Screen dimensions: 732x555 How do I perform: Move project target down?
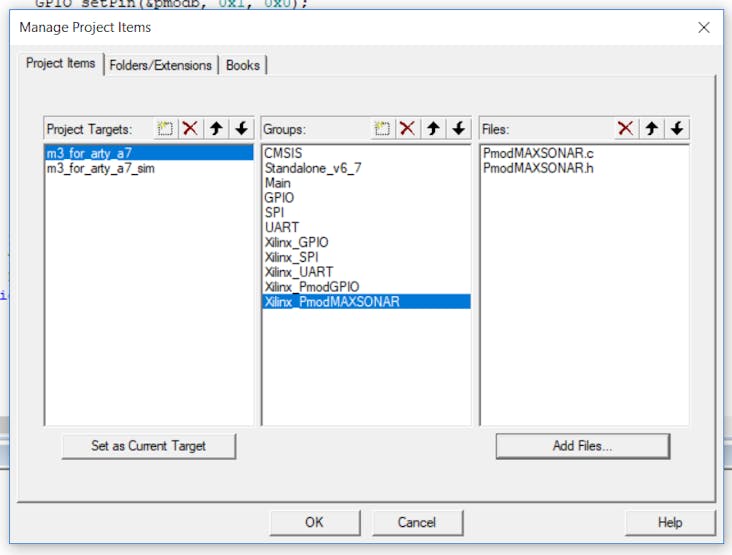point(241,128)
